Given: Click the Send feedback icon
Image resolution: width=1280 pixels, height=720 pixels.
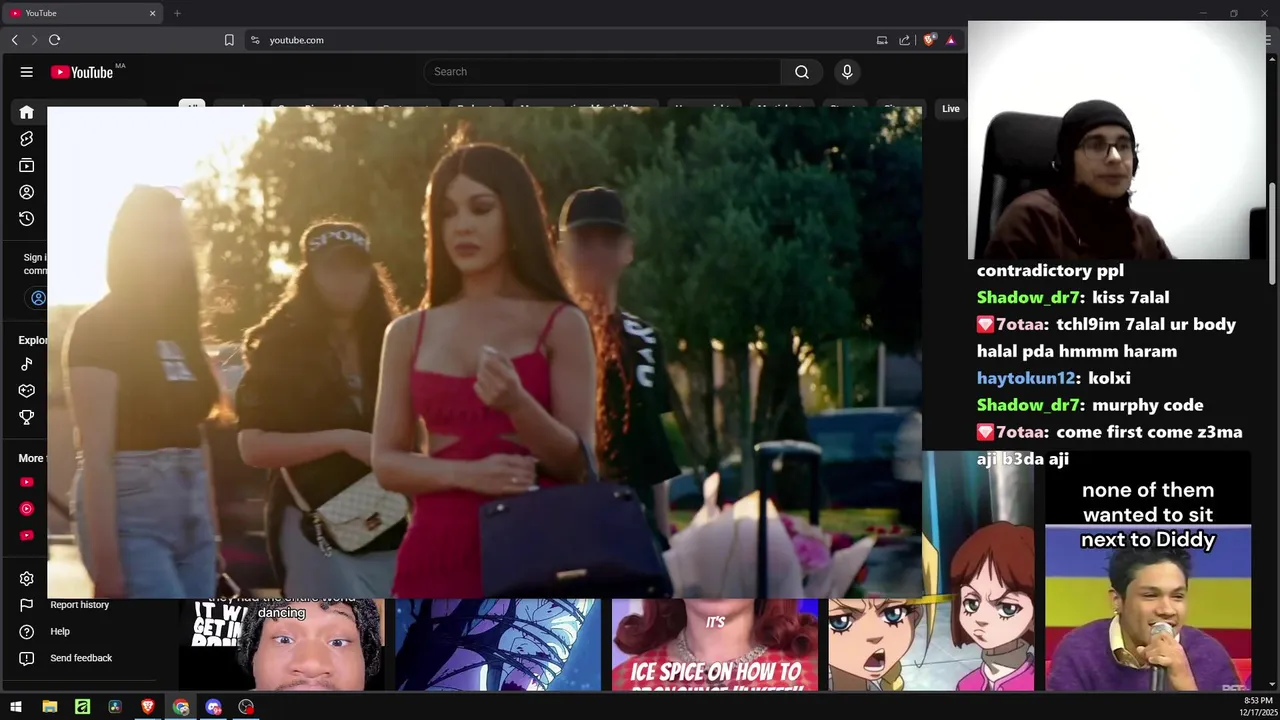Looking at the screenshot, I should point(27,658).
